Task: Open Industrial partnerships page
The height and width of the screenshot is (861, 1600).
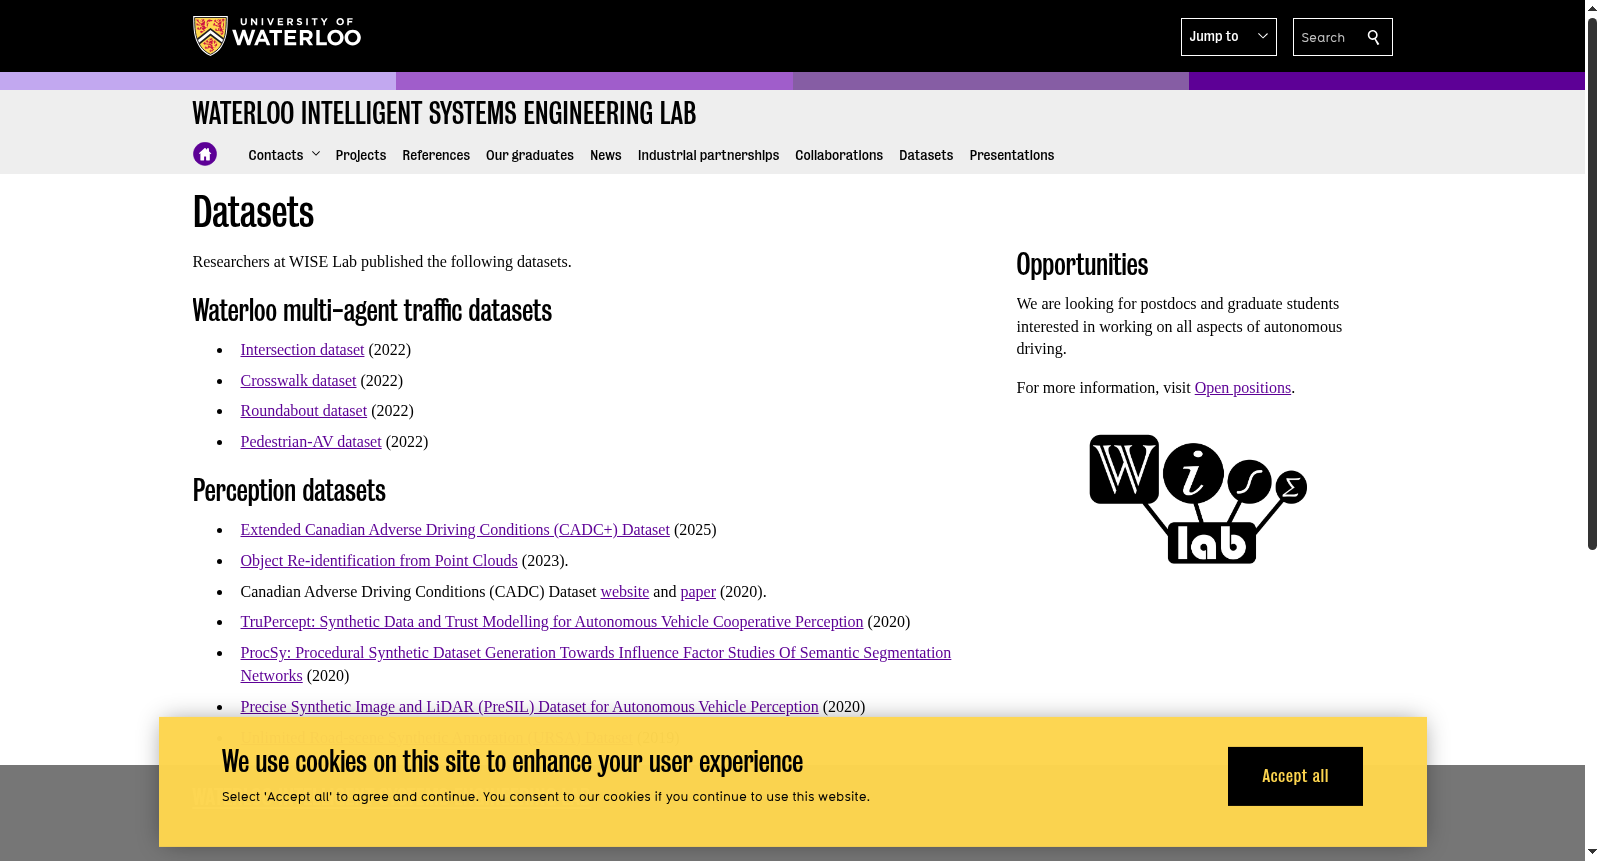Action: (x=708, y=155)
